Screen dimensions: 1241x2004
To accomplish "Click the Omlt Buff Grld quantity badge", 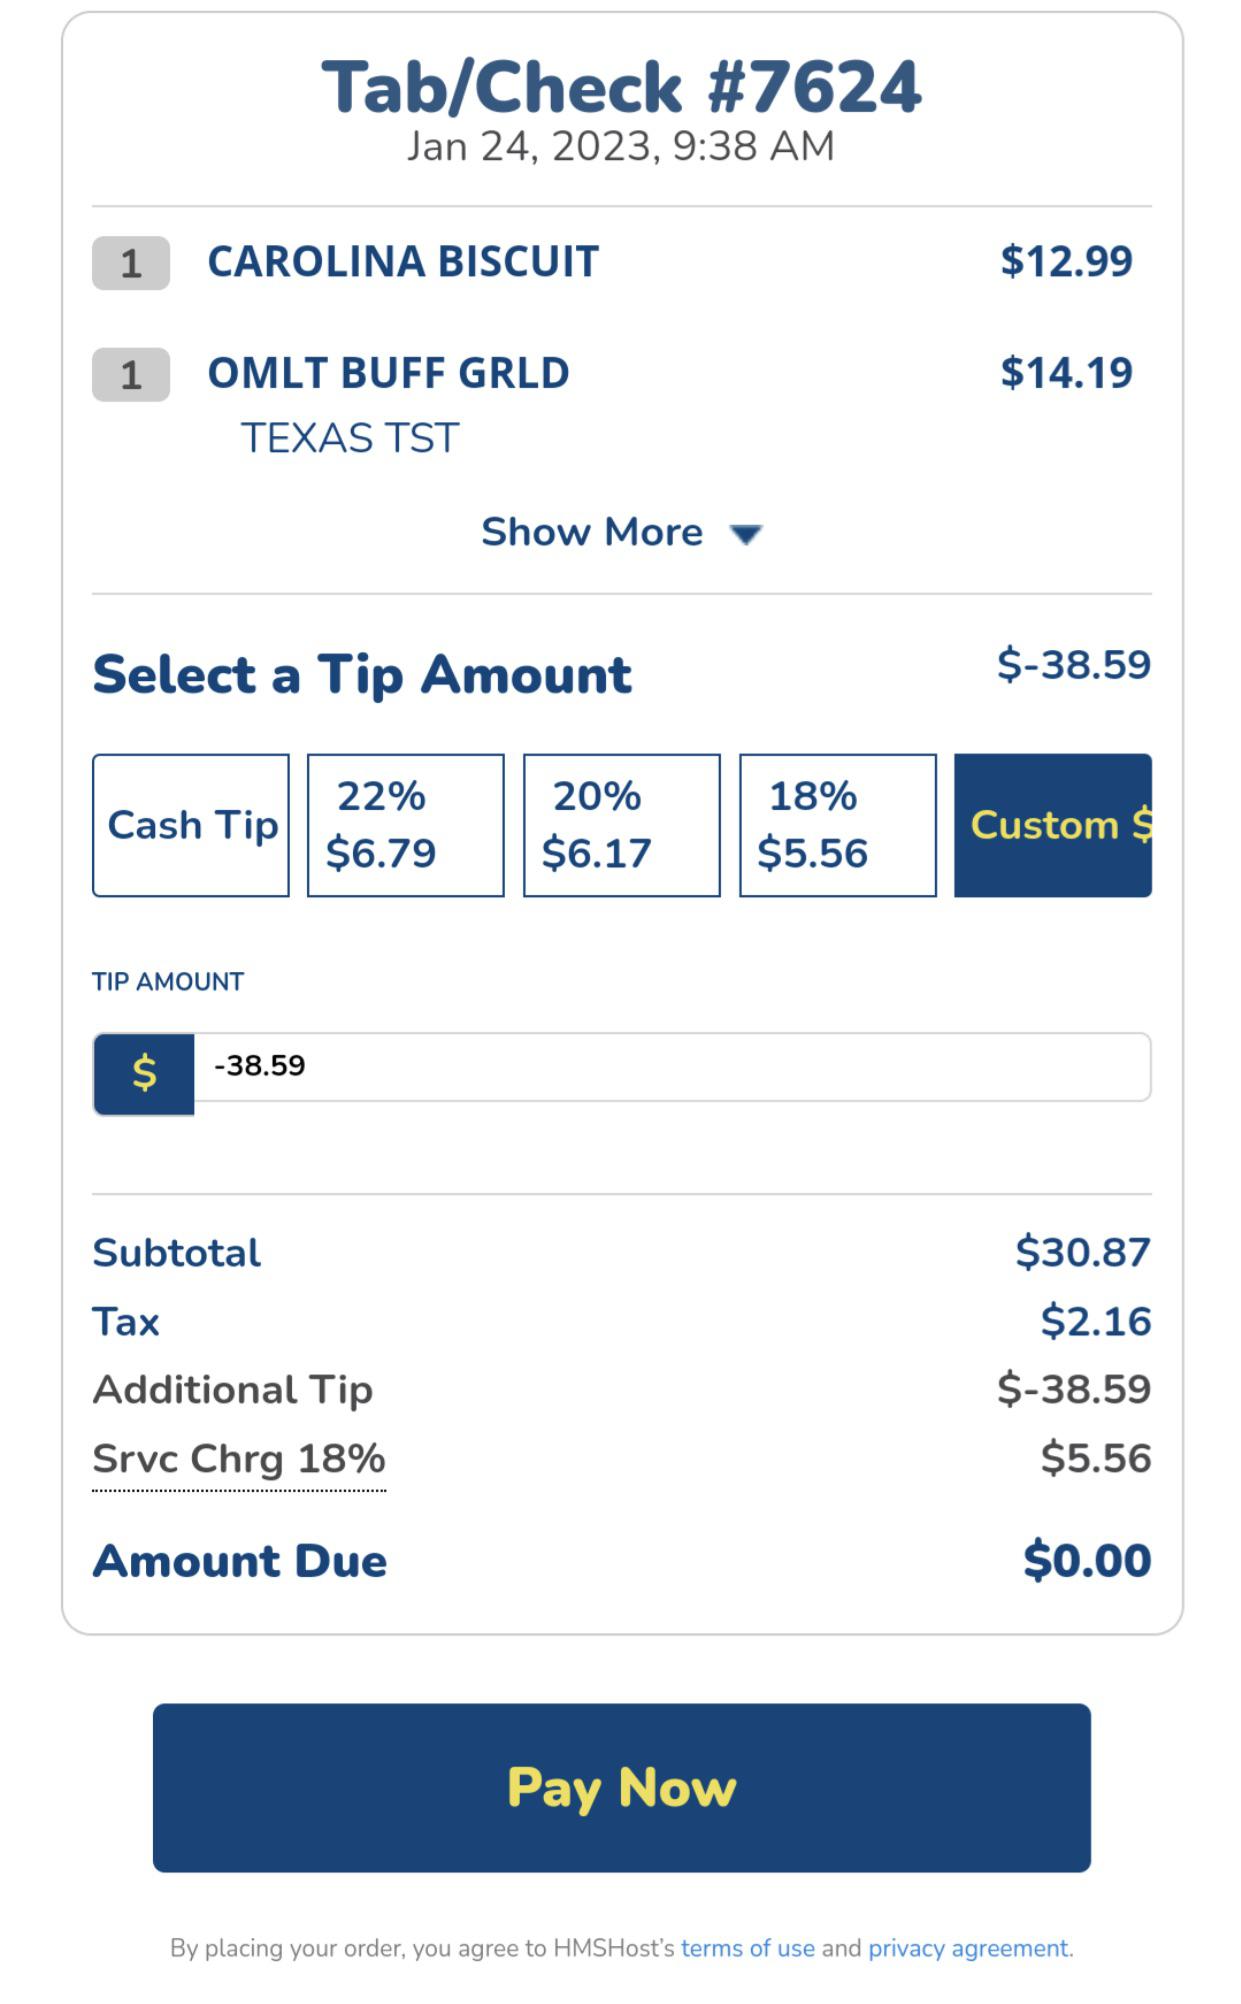I will 131,375.
